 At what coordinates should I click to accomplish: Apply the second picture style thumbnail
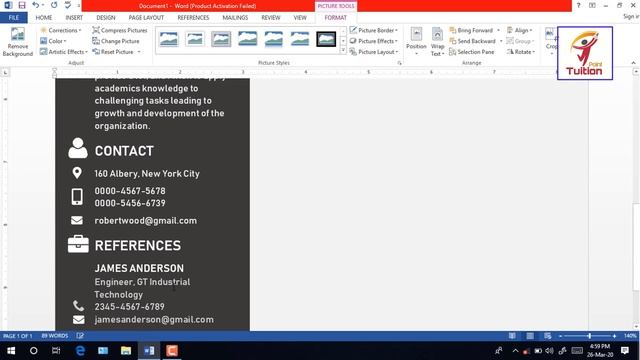click(x=195, y=40)
